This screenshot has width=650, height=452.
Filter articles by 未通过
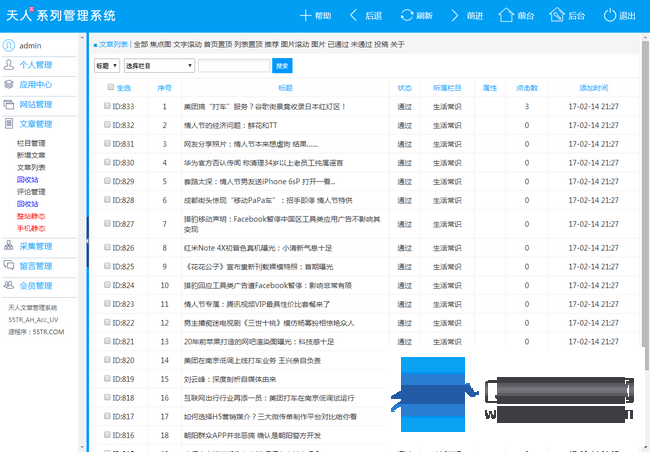point(361,44)
